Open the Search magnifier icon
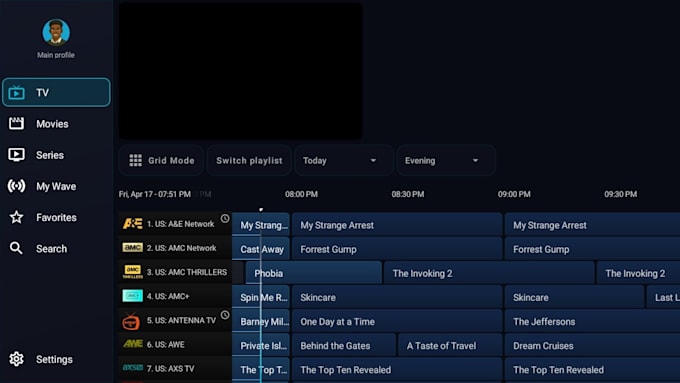This screenshot has width=680, height=383. coord(16,248)
